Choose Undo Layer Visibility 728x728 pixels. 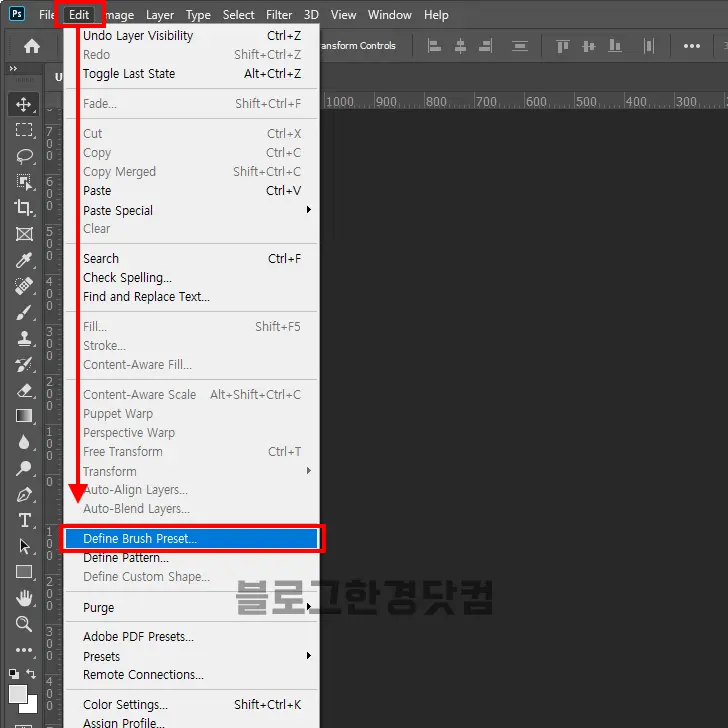[191, 36]
